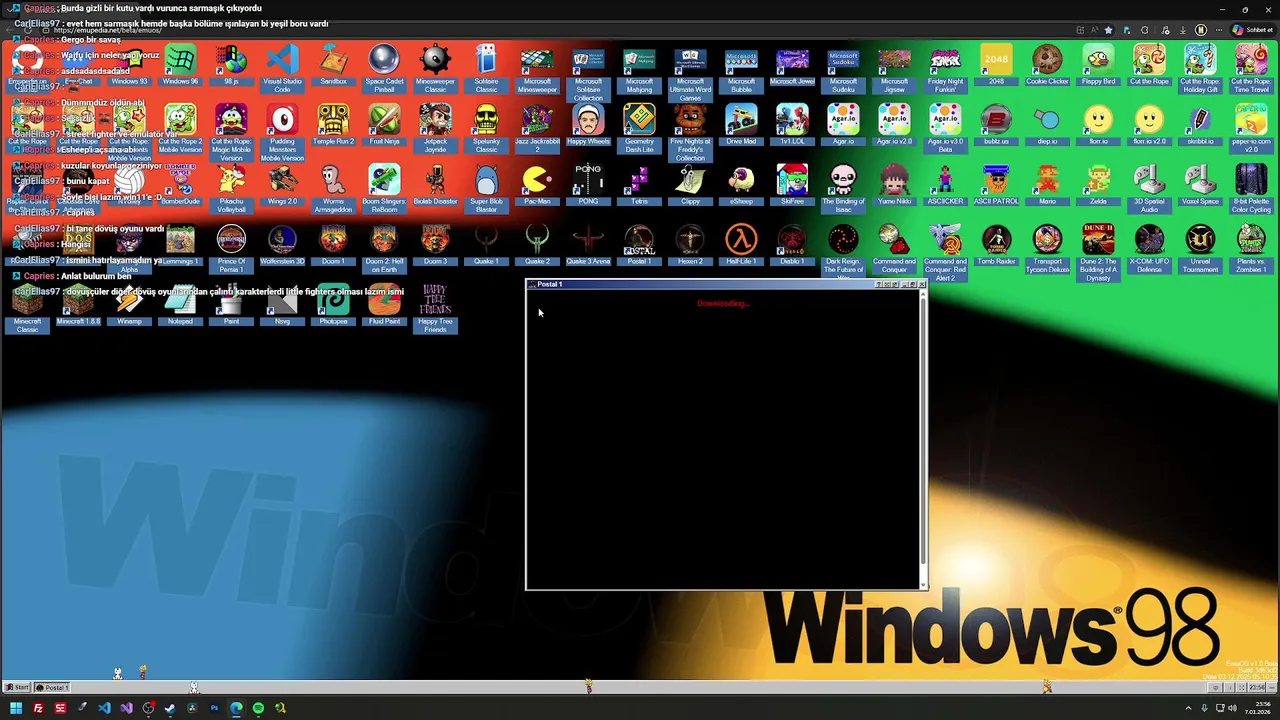Open the Win98 Start button
1280x720 pixels.
pos(17,687)
